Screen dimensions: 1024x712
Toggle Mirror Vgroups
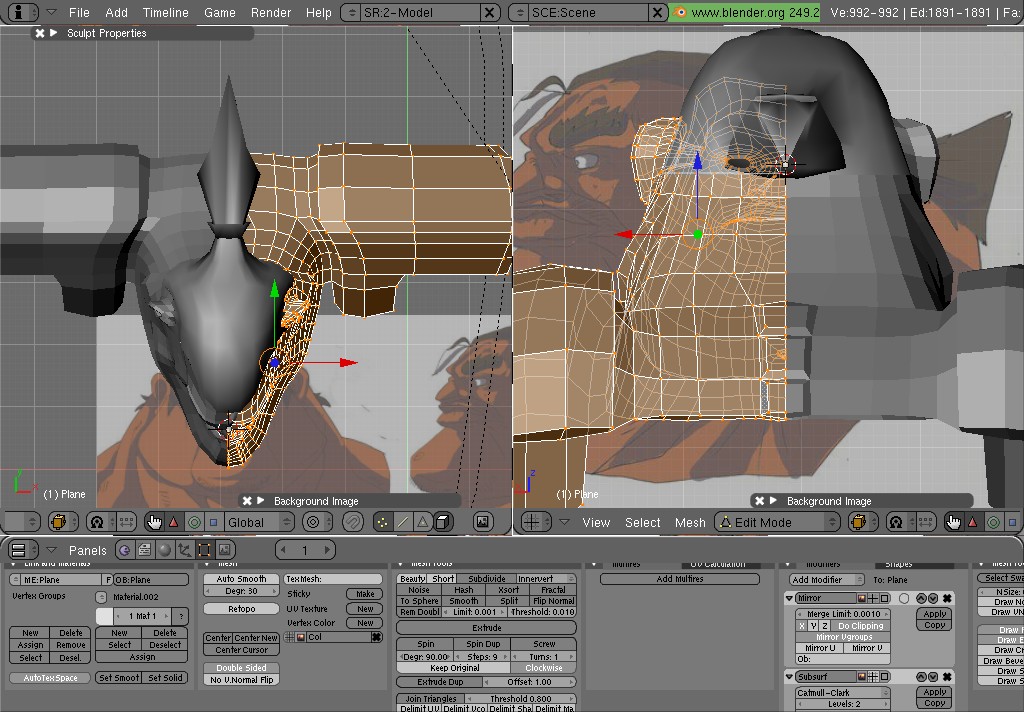point(844,637)
